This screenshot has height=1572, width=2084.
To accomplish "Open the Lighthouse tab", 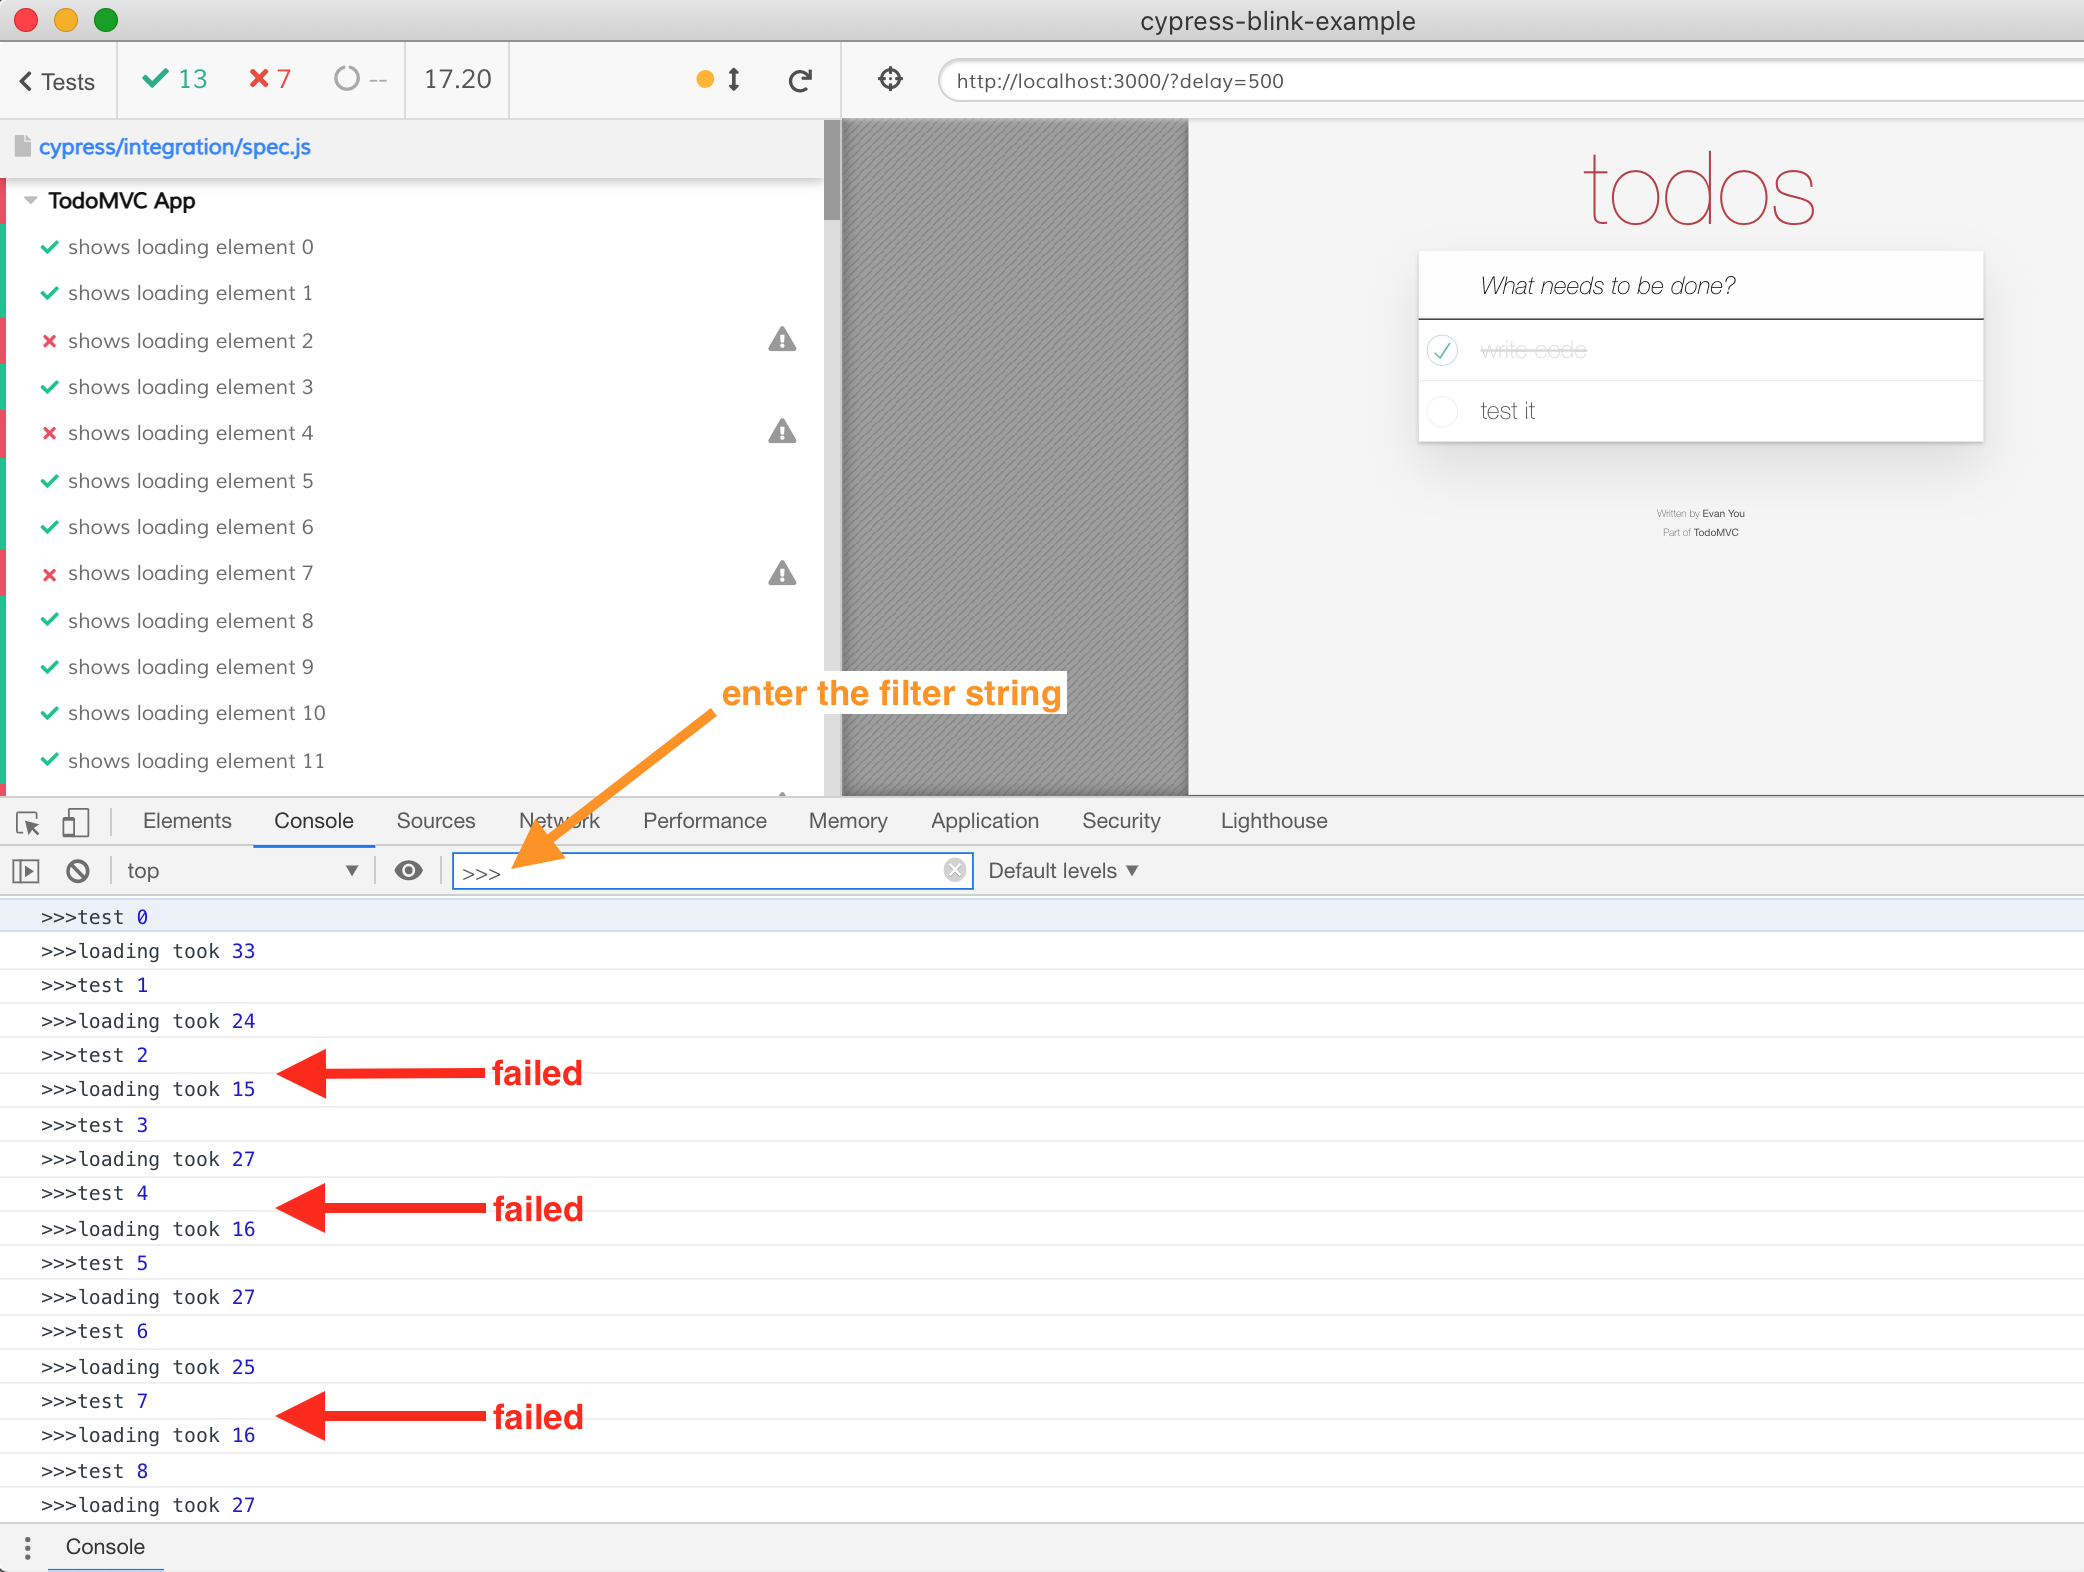I will pyautogui.click(x=1273, y=821).
